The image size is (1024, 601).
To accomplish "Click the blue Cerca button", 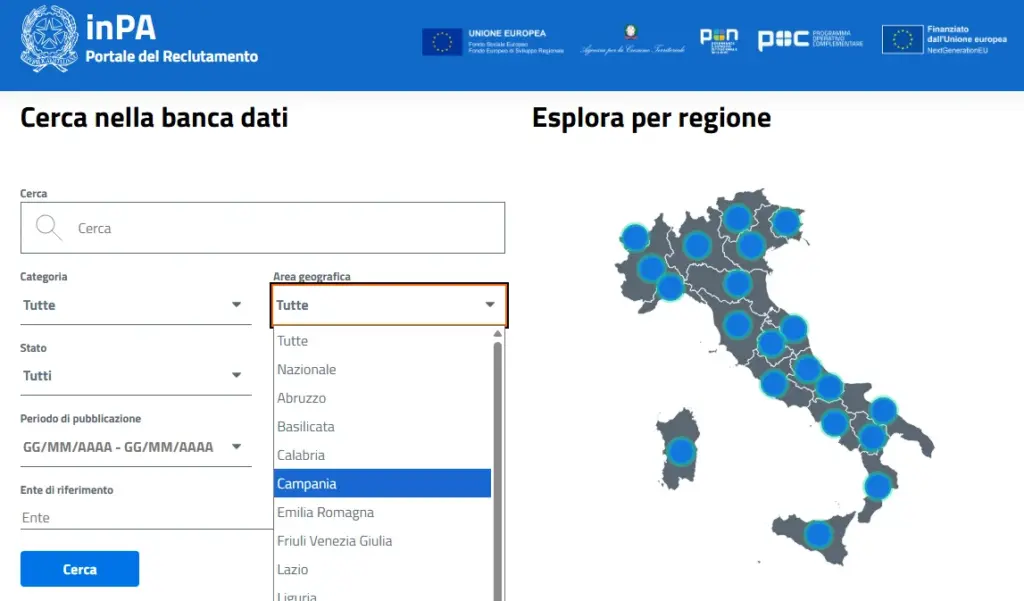I will [80, 569].
